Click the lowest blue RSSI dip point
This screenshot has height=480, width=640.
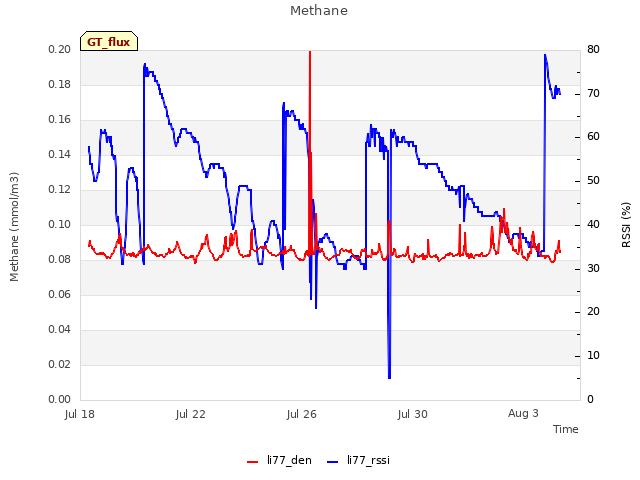coord(389,378)
